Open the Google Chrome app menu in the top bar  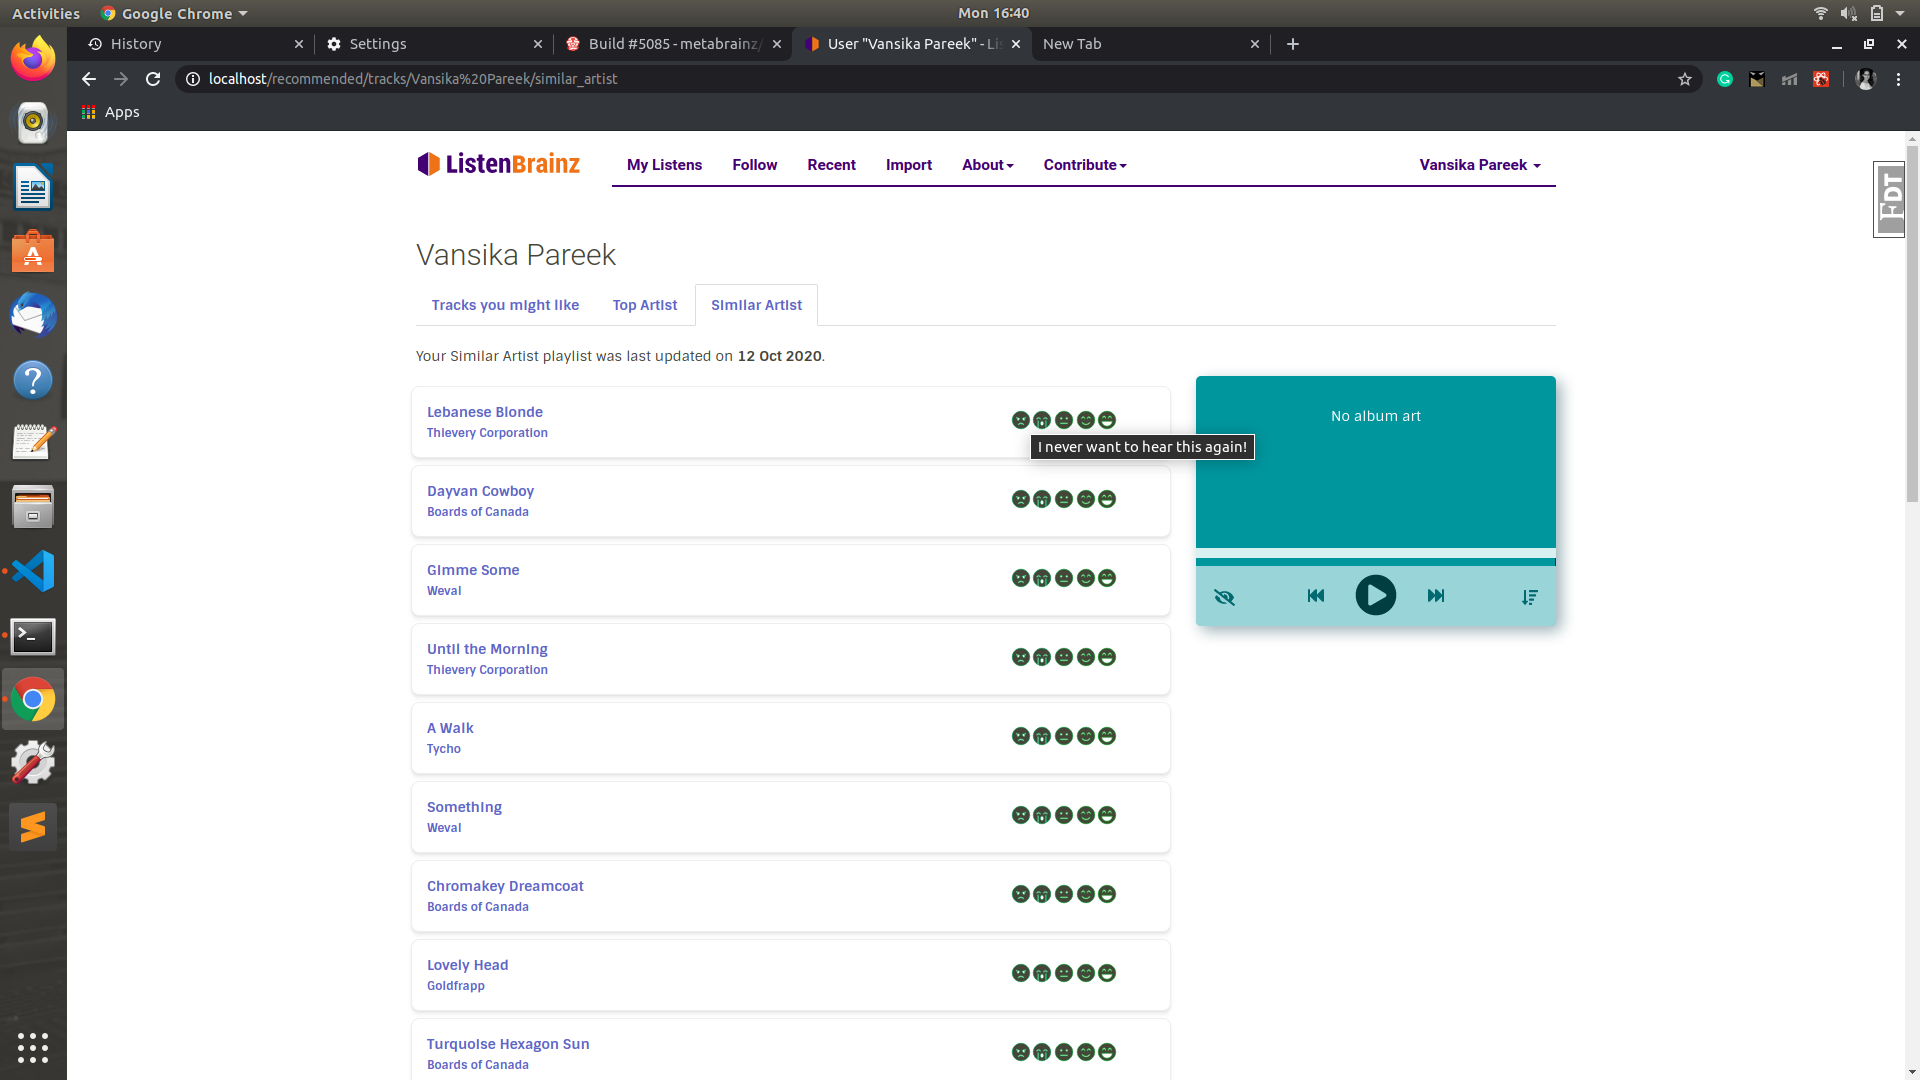pyautogui.click(x=174, y=13)
